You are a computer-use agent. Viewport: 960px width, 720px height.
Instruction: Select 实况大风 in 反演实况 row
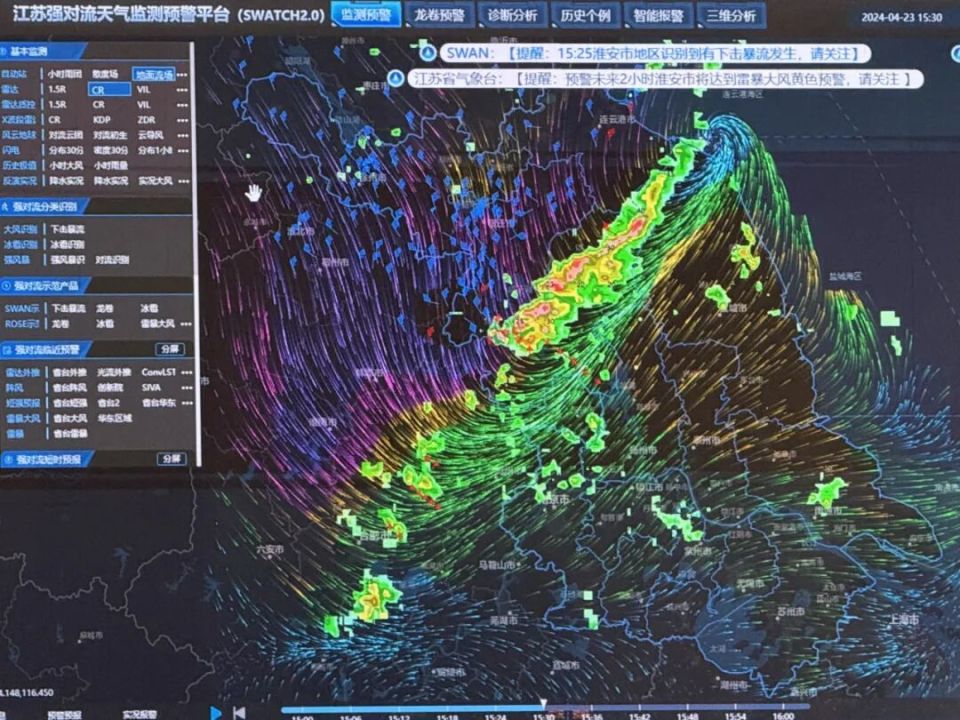coord(156,181)
